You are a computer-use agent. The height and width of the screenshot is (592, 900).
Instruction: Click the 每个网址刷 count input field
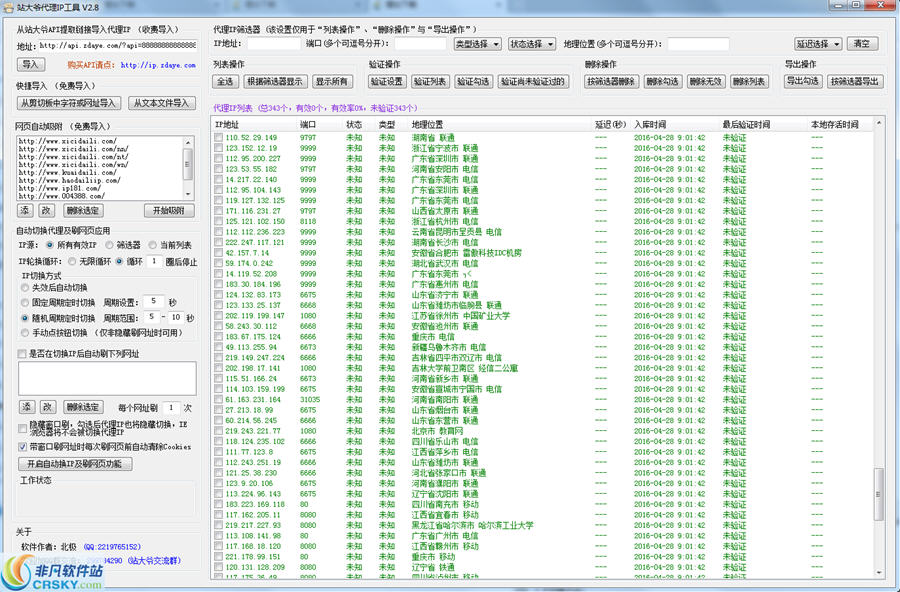coord(171,408)
